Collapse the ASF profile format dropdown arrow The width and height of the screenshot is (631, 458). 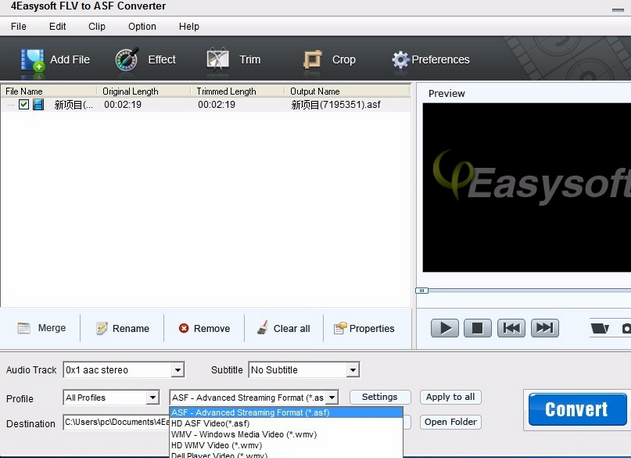click(x=332, y=398)
